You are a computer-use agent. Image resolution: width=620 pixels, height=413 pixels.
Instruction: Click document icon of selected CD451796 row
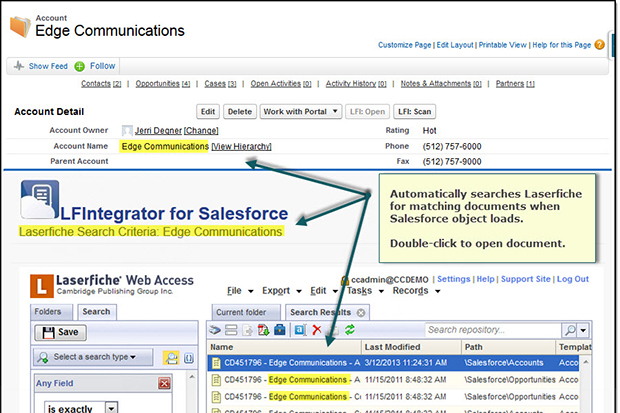(216, 363)
